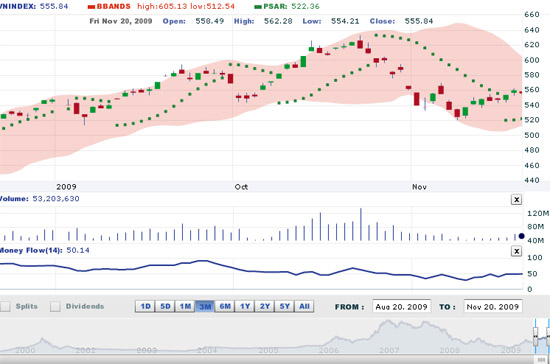Screen dimensions: 550x364
Task: Close the Volume indicator panel
Action: [516, 200]
